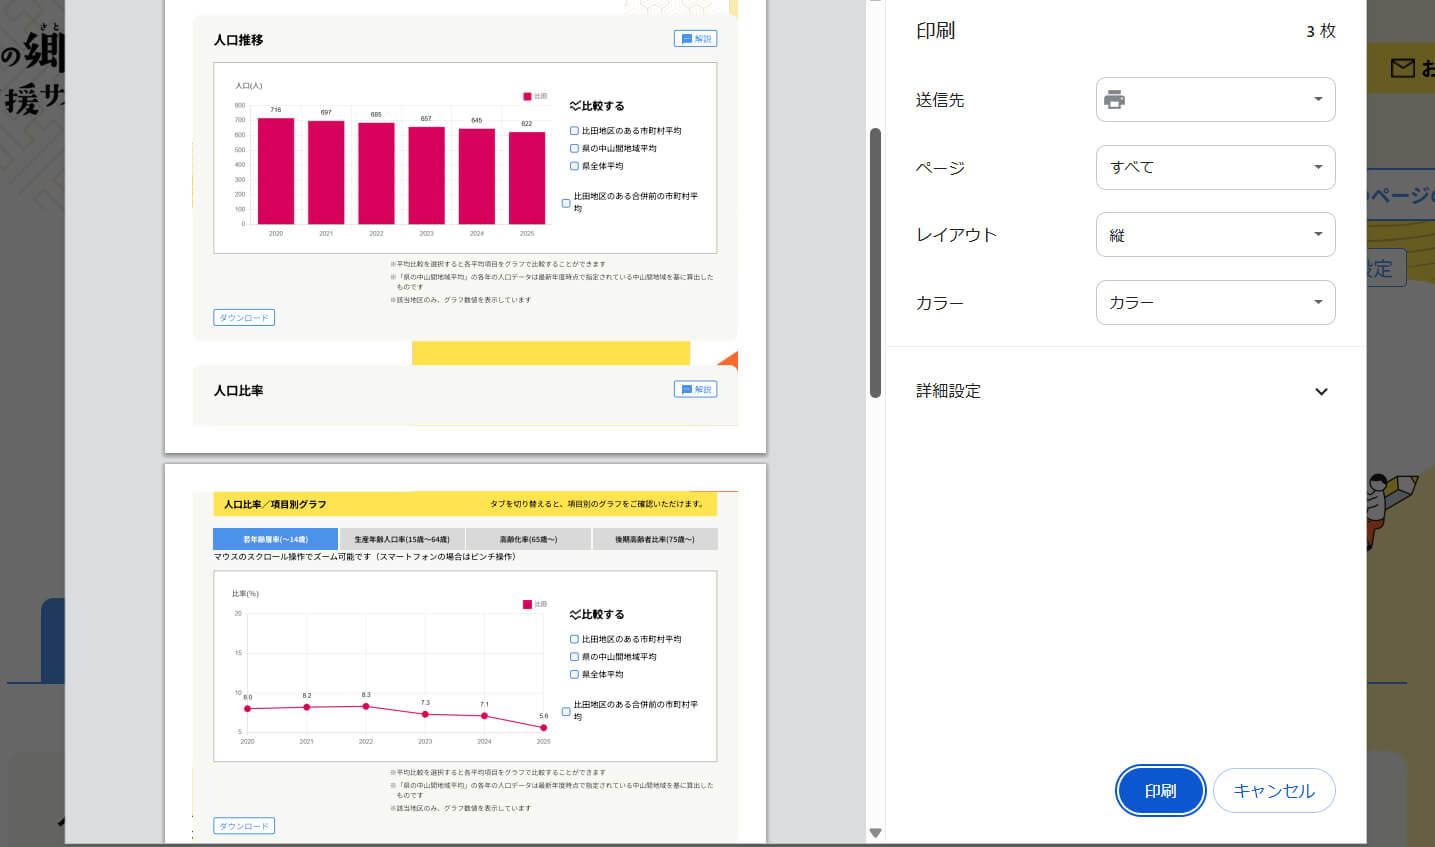Select the 生産年齢人口率(15歳〜64歳) tab
This screenshot has height=847, width=1435.
[x=402, y=540]
